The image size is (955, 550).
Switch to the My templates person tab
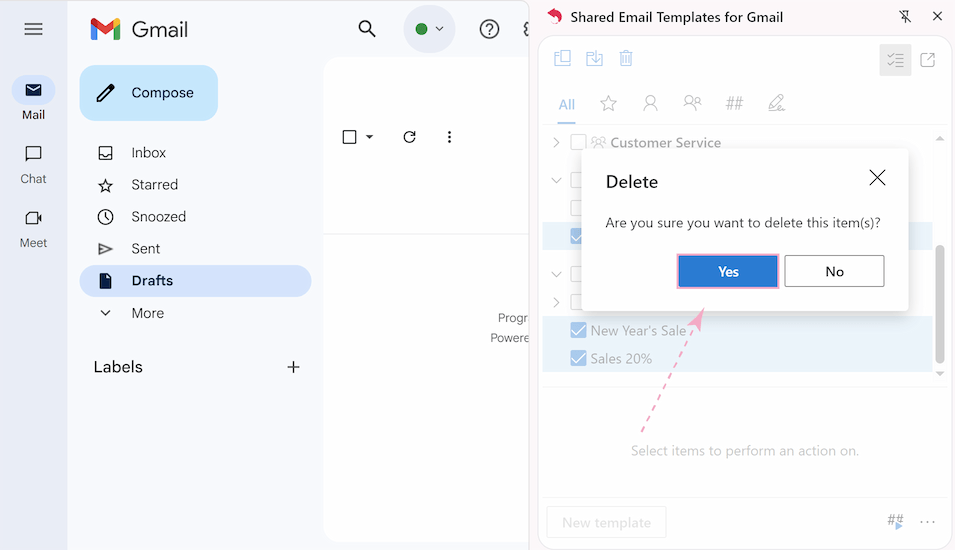(650, 104)
